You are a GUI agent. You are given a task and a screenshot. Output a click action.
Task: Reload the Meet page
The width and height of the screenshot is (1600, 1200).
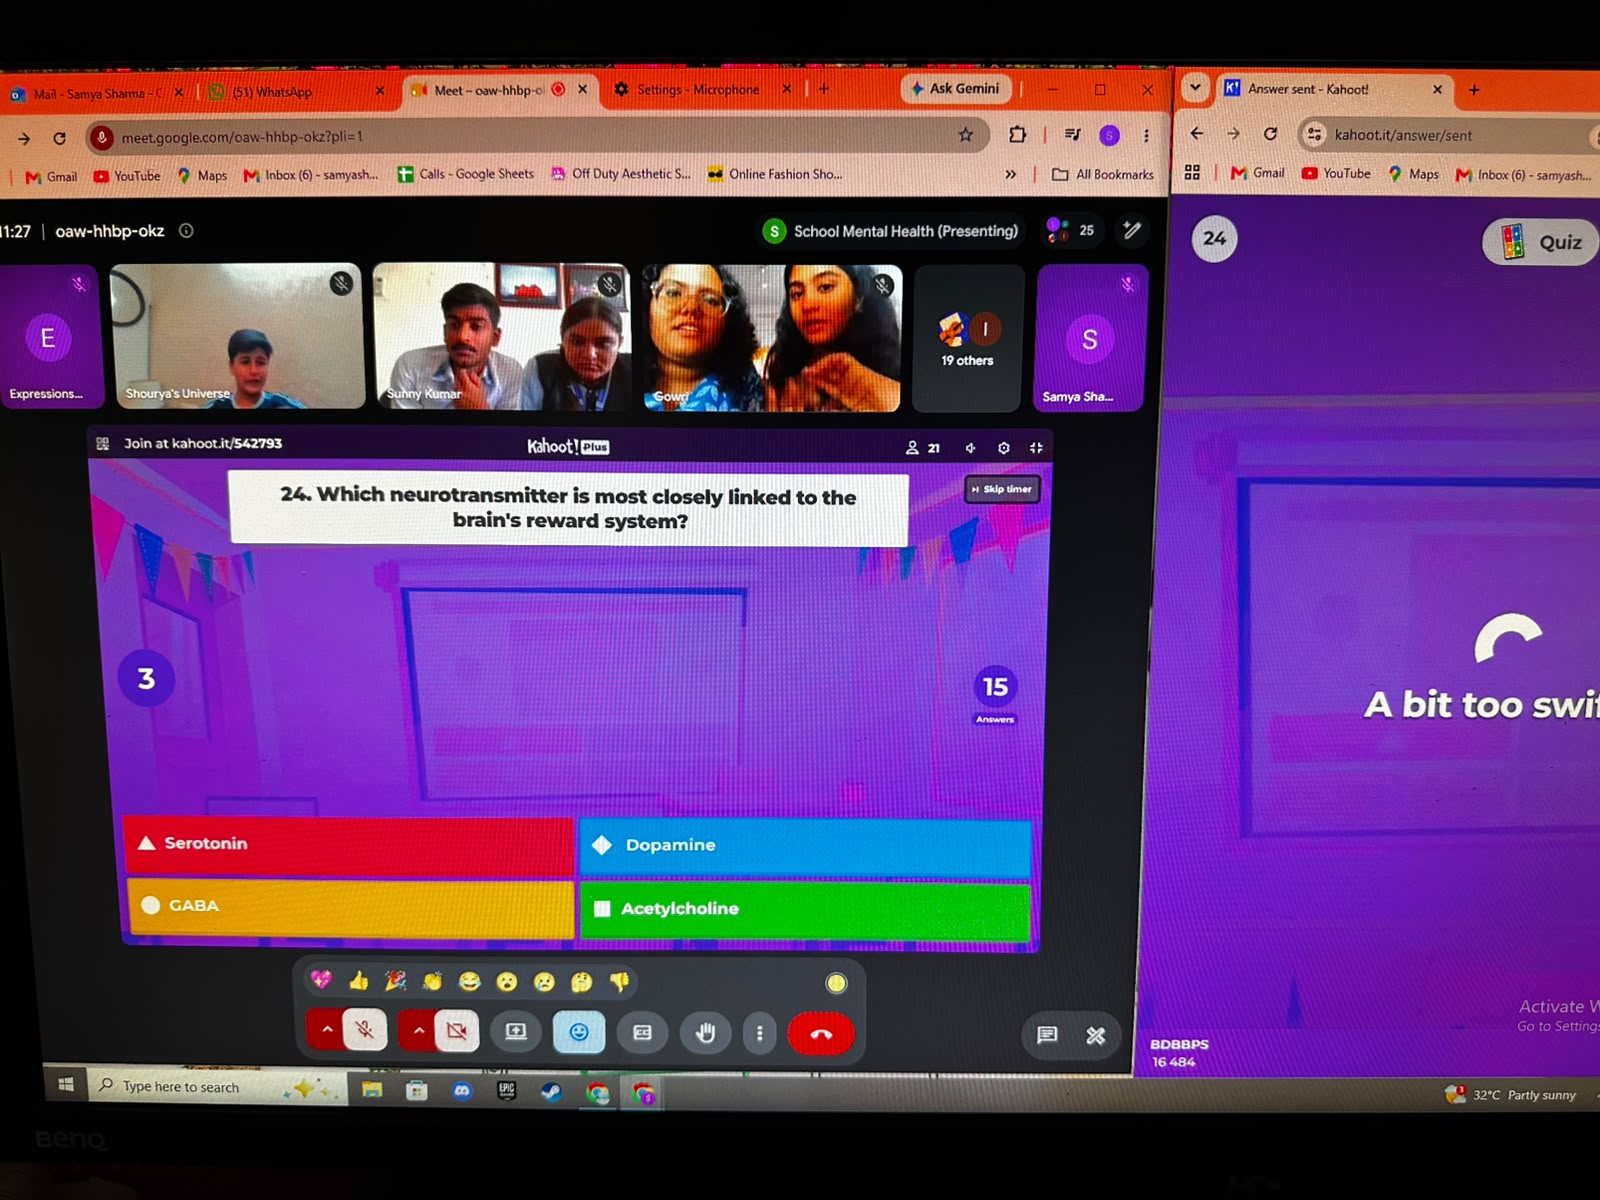60,138
